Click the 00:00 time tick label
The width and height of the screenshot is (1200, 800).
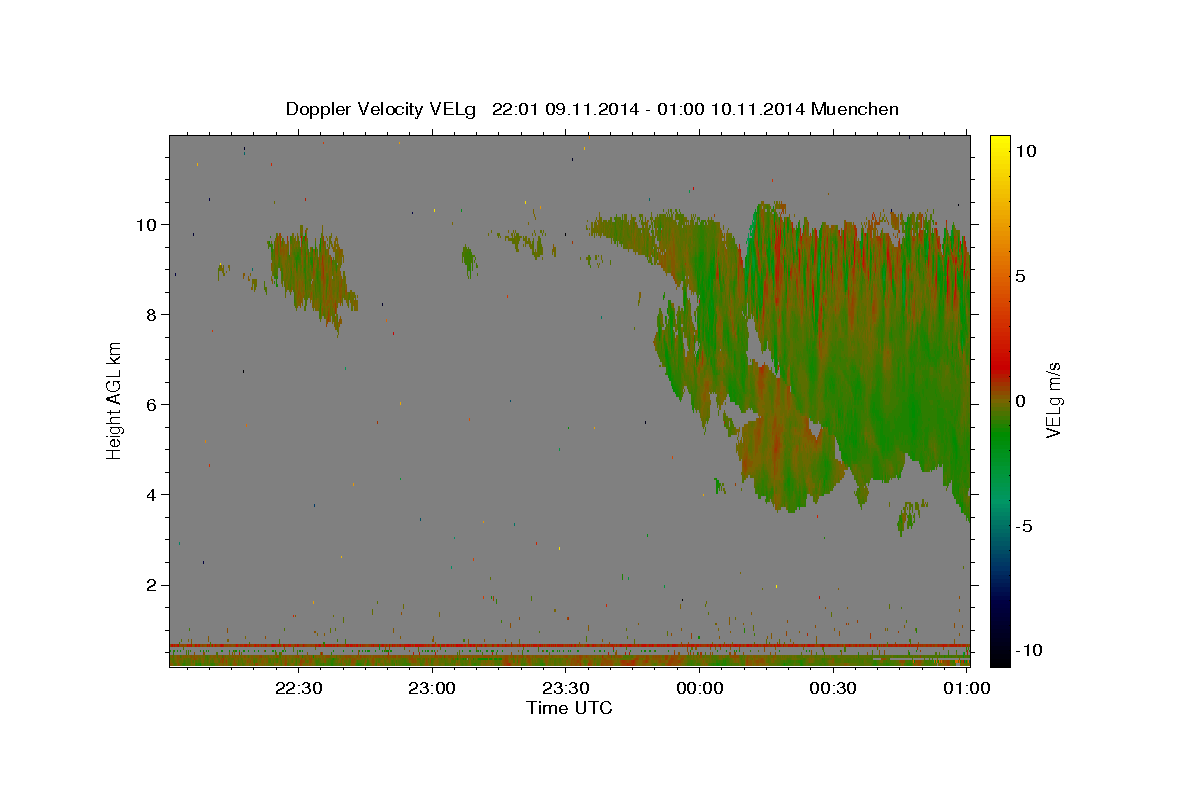click(700, 688)
